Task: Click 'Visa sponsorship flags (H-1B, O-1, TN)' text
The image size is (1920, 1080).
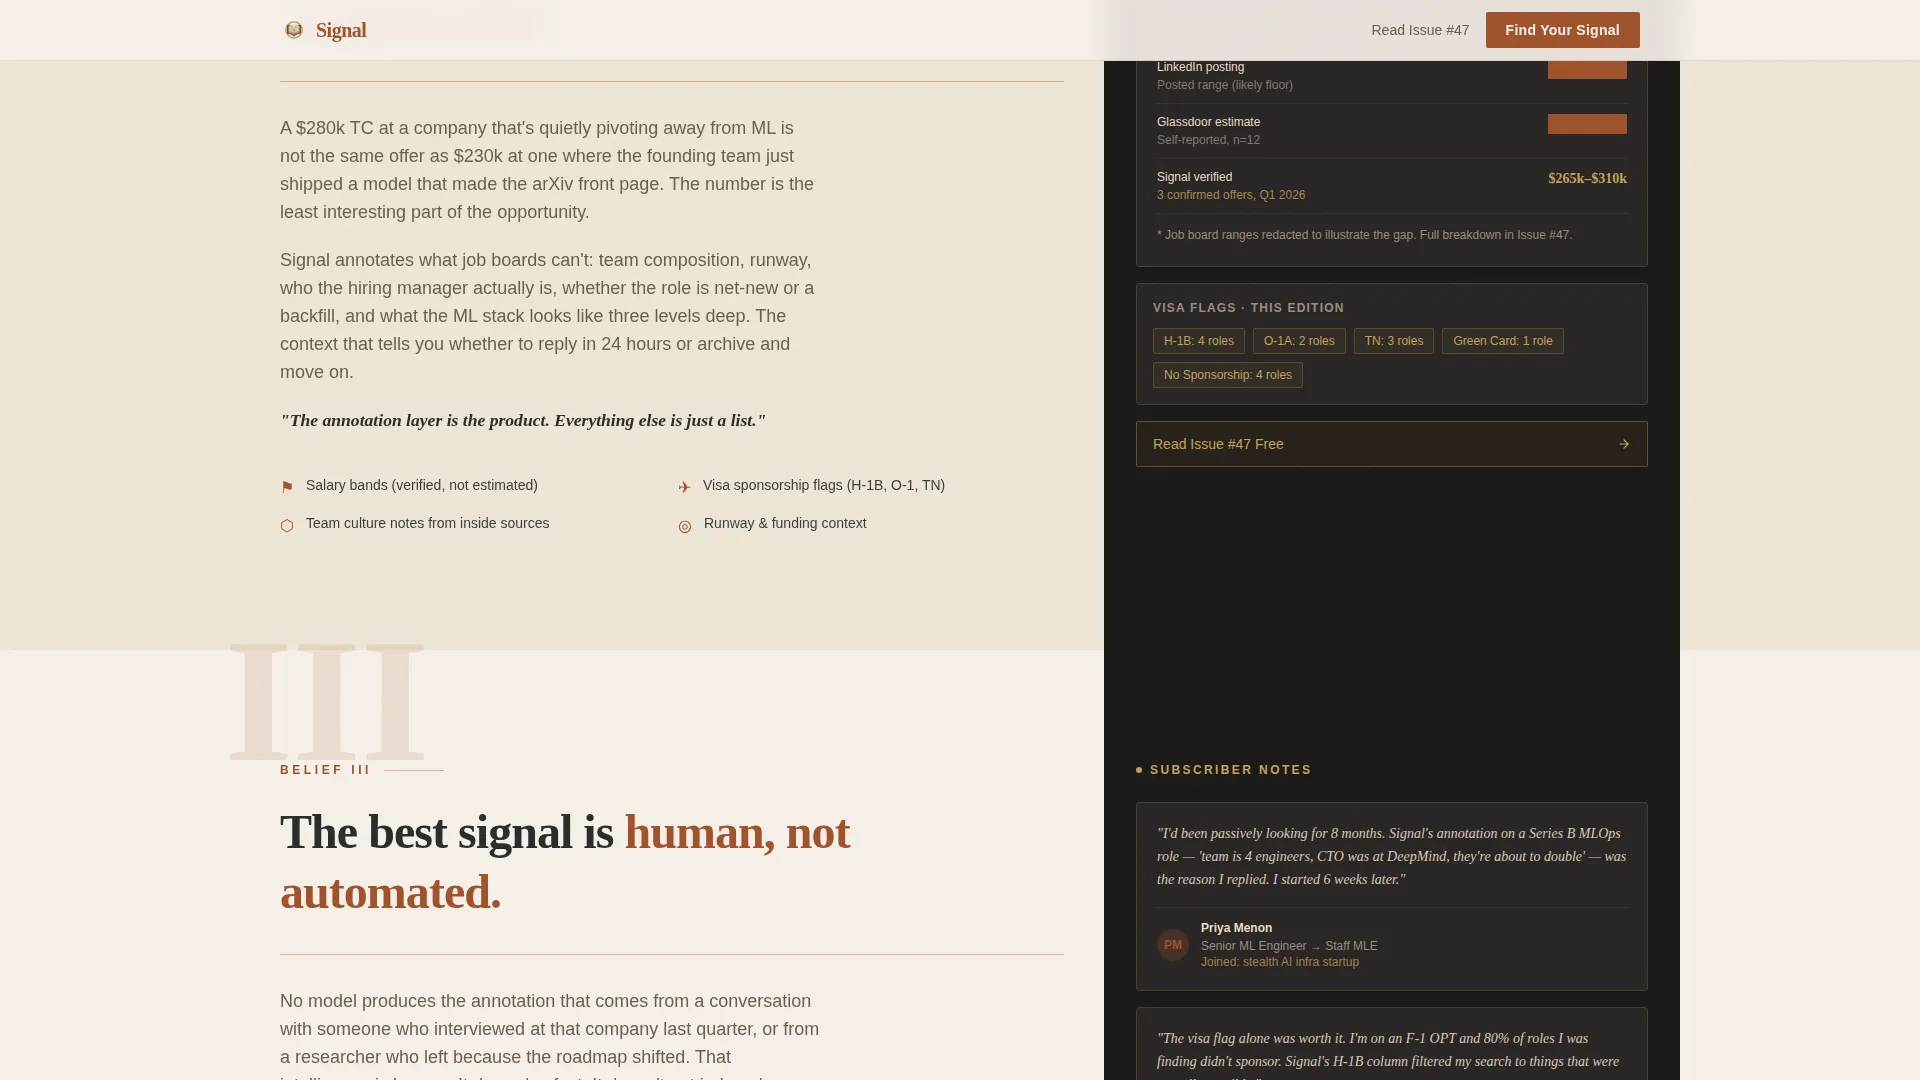Action: [x=823, y=485]
